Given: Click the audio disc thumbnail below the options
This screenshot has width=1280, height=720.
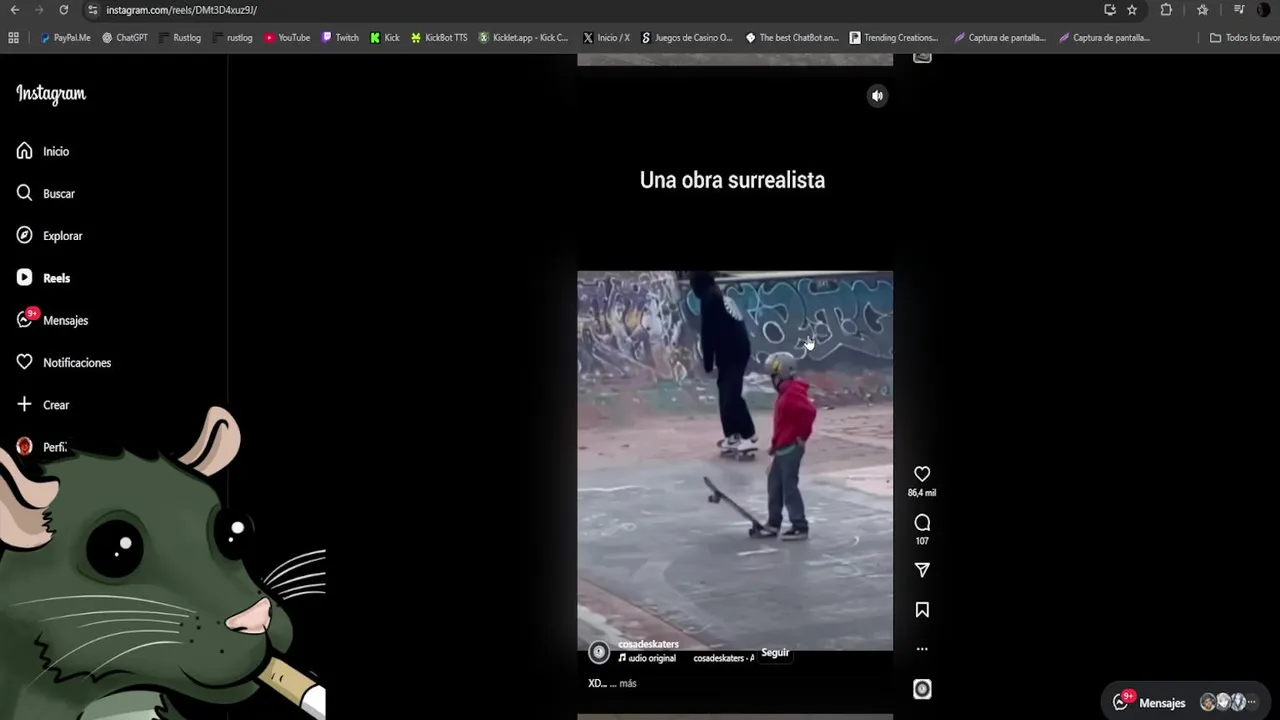Looking at the screenshot, I should [x=922, y=689].
